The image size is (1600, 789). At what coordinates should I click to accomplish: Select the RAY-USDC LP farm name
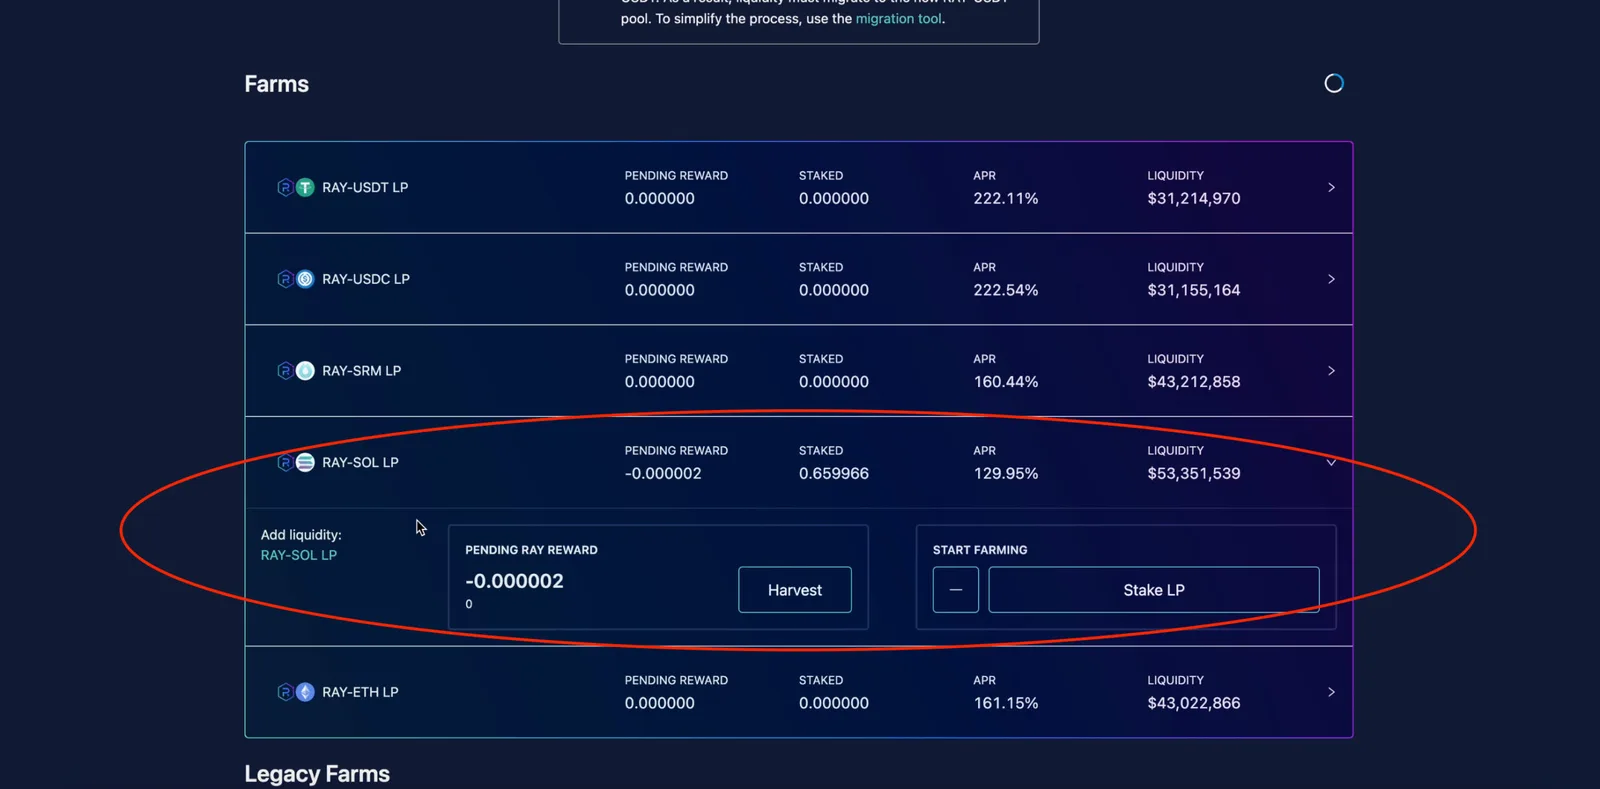[x=366, y=279]
